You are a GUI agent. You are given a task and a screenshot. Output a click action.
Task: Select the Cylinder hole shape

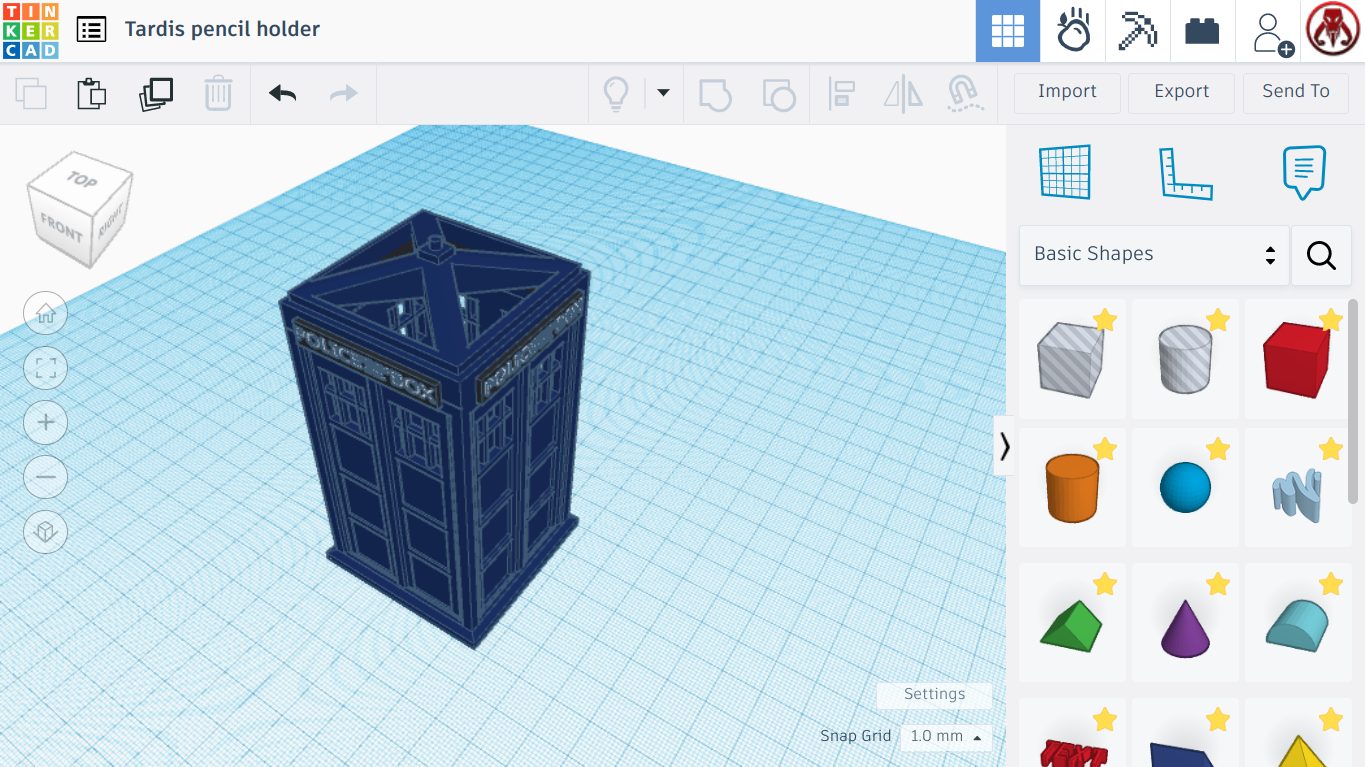tap(1185, 359)
